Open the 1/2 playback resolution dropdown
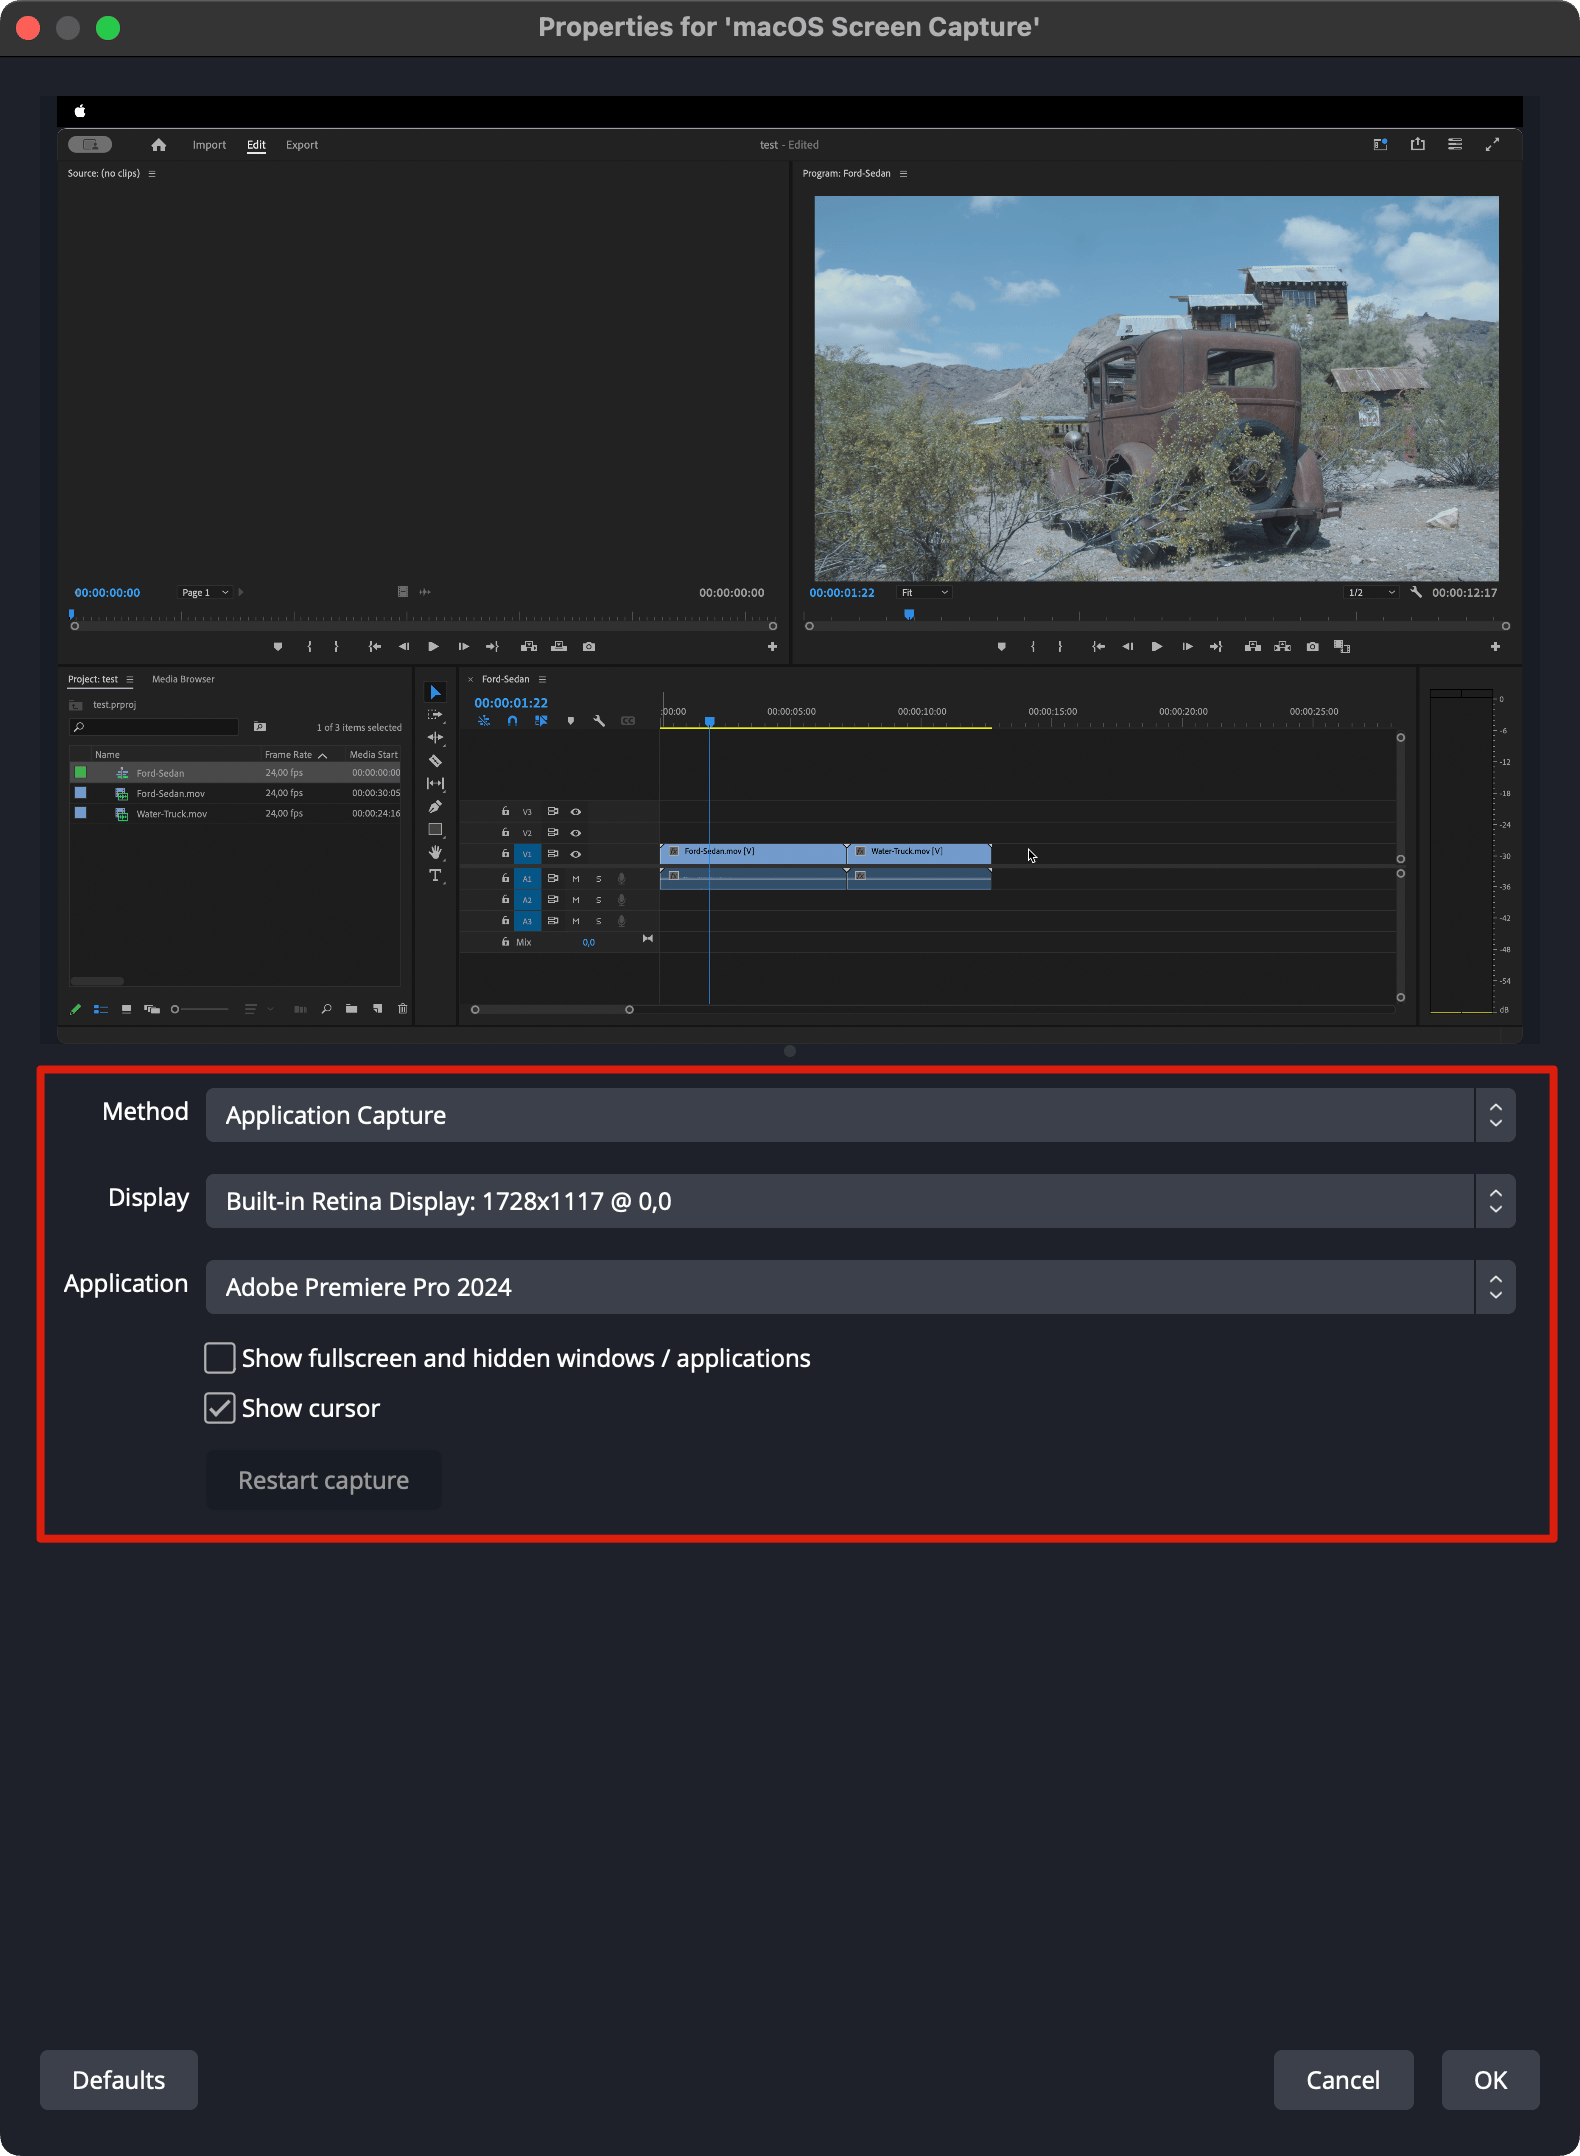1580x2156 pixels. [x=1370, y=593]
